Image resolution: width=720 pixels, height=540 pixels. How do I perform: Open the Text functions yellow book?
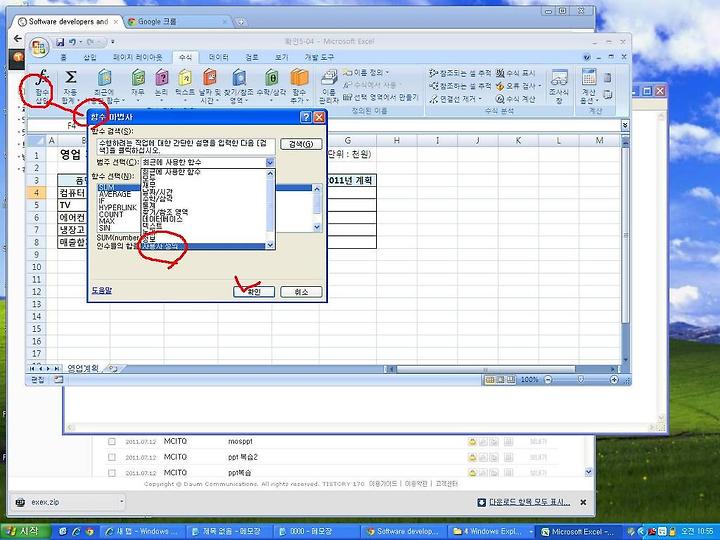[185, 78]
